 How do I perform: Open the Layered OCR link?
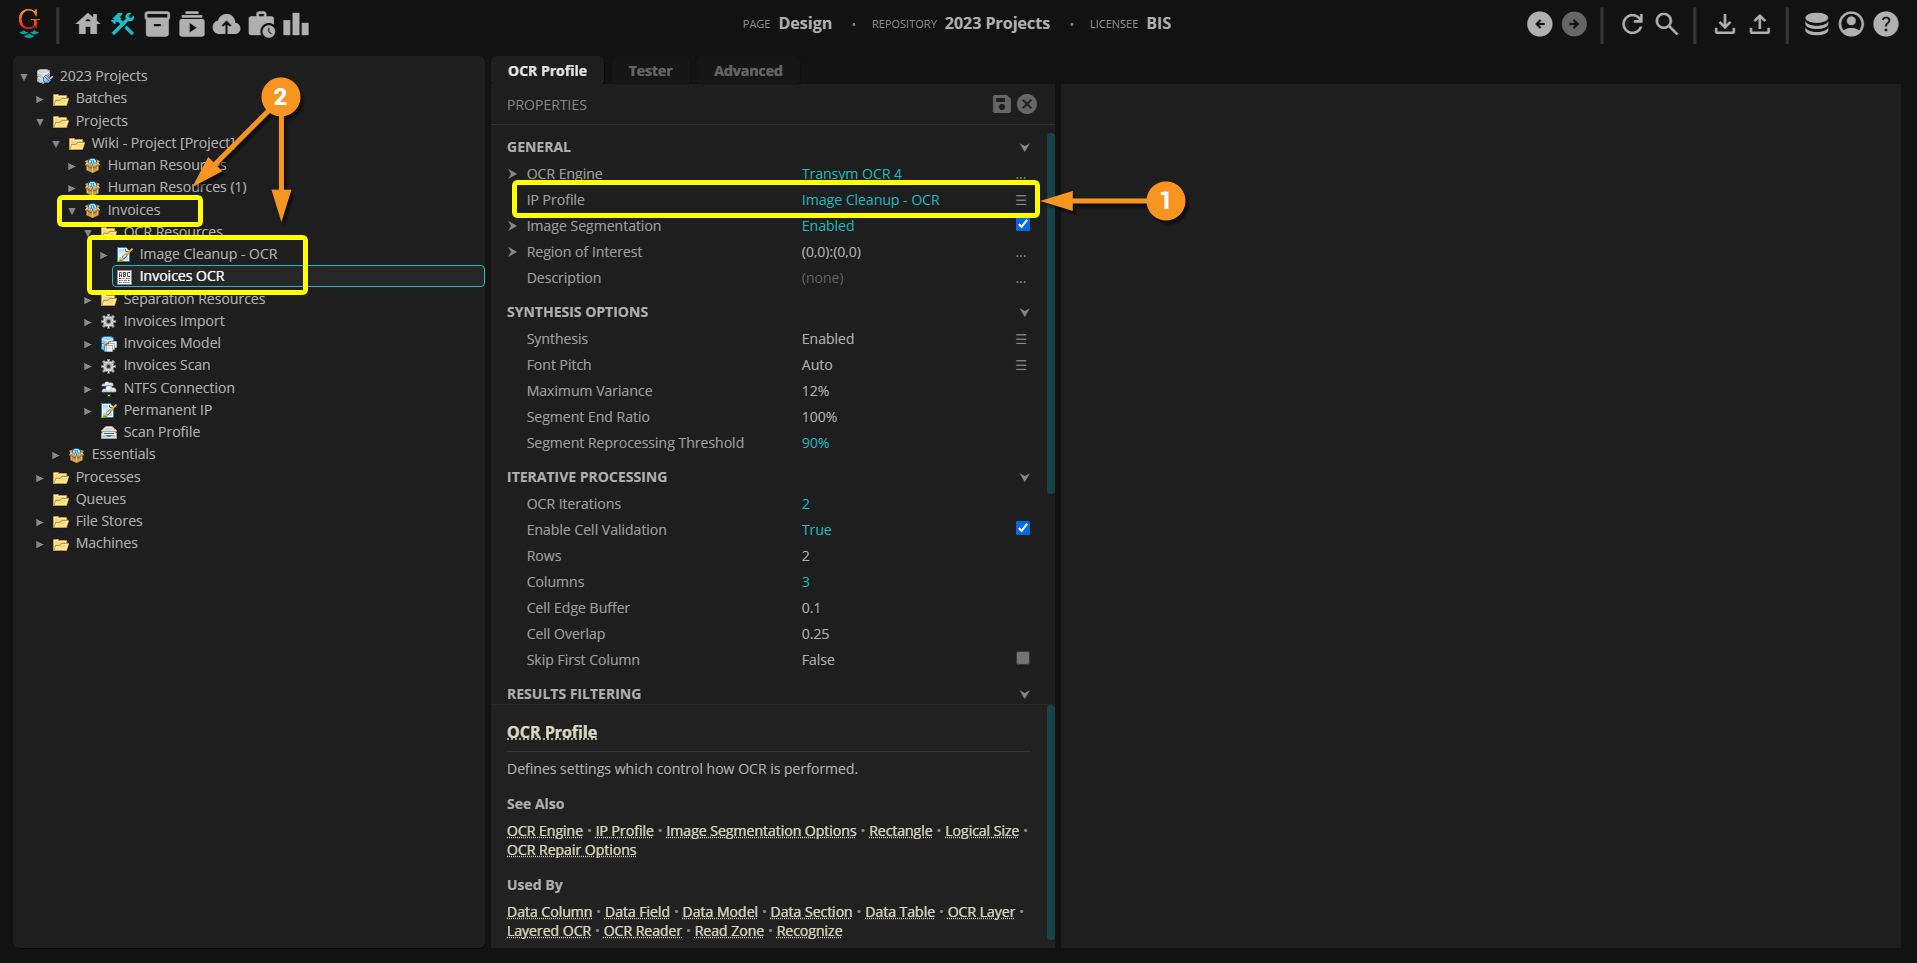click(549, 931)
